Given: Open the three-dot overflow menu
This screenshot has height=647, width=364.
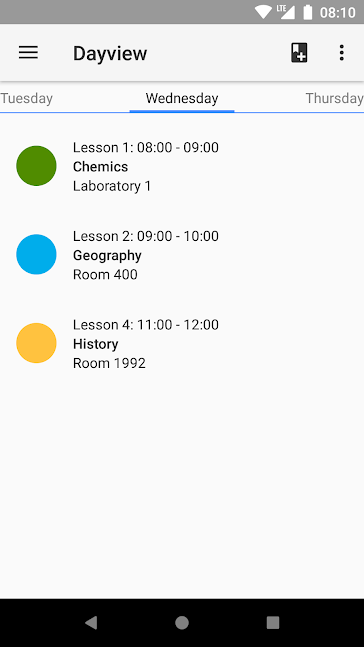Looking at the screenshot, I should point(341,53).
